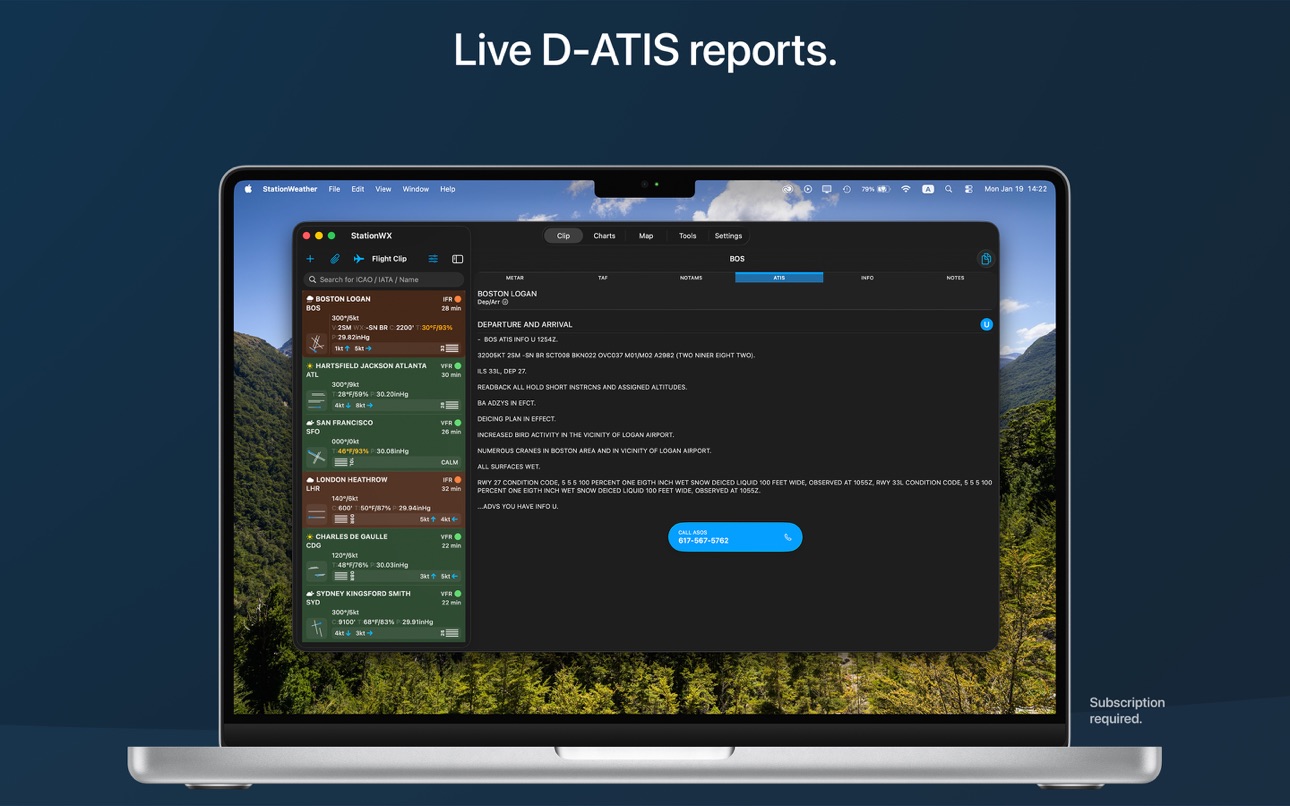Screen dimensions: 1290x806
Task: Switch to the Tools segment
Action: pyautogui.click(x=687, y=236)
